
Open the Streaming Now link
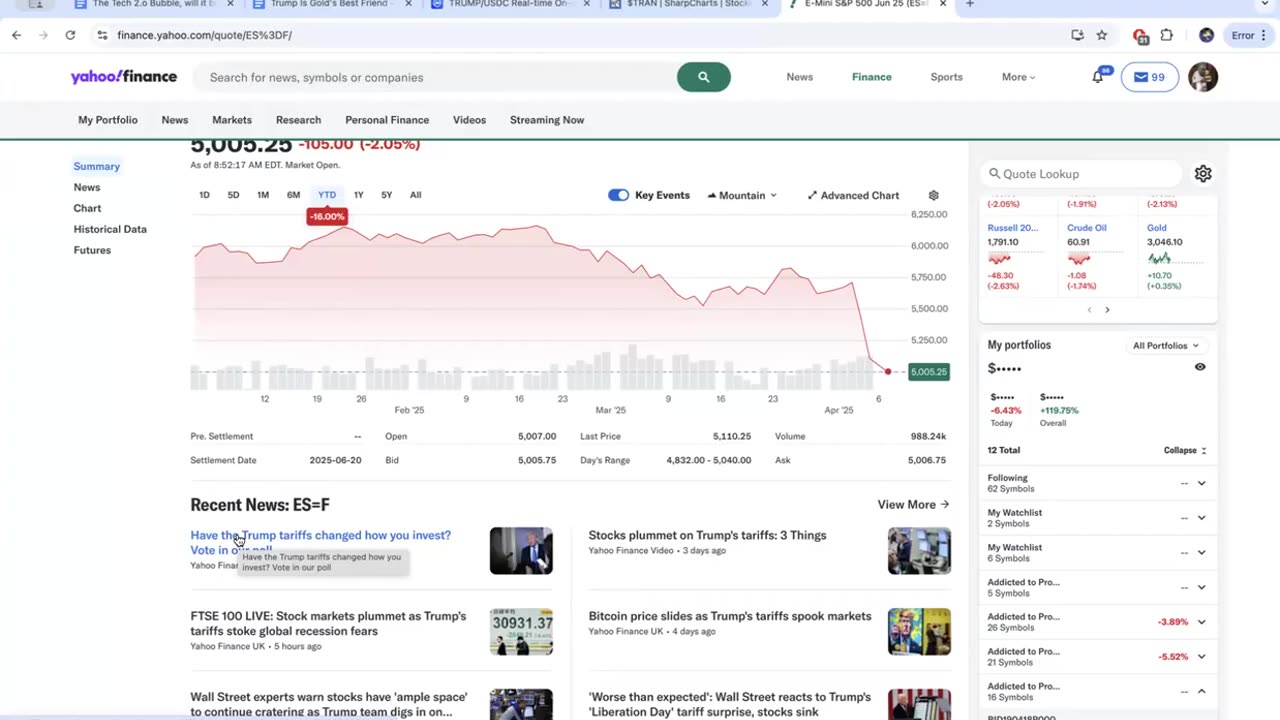point(547,120)
